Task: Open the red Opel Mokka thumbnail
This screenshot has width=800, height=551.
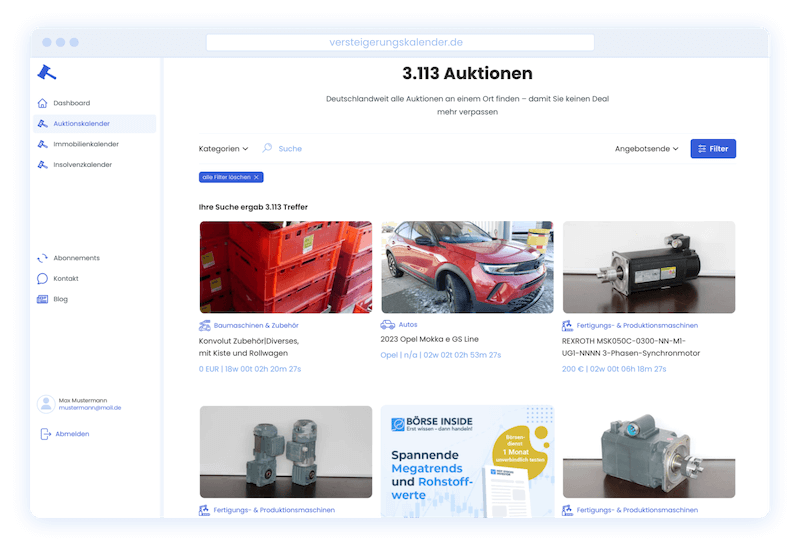Action: coord(467,267)
